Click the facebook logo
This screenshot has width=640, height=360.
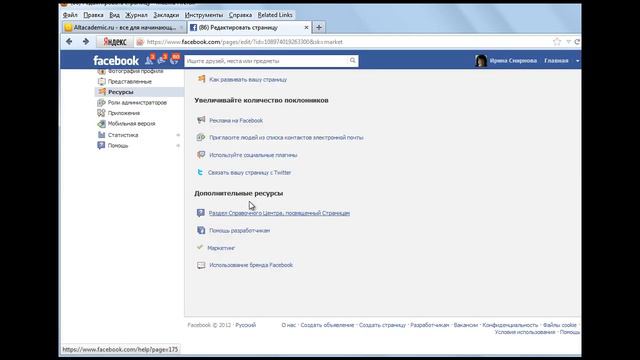pos(116,60)
